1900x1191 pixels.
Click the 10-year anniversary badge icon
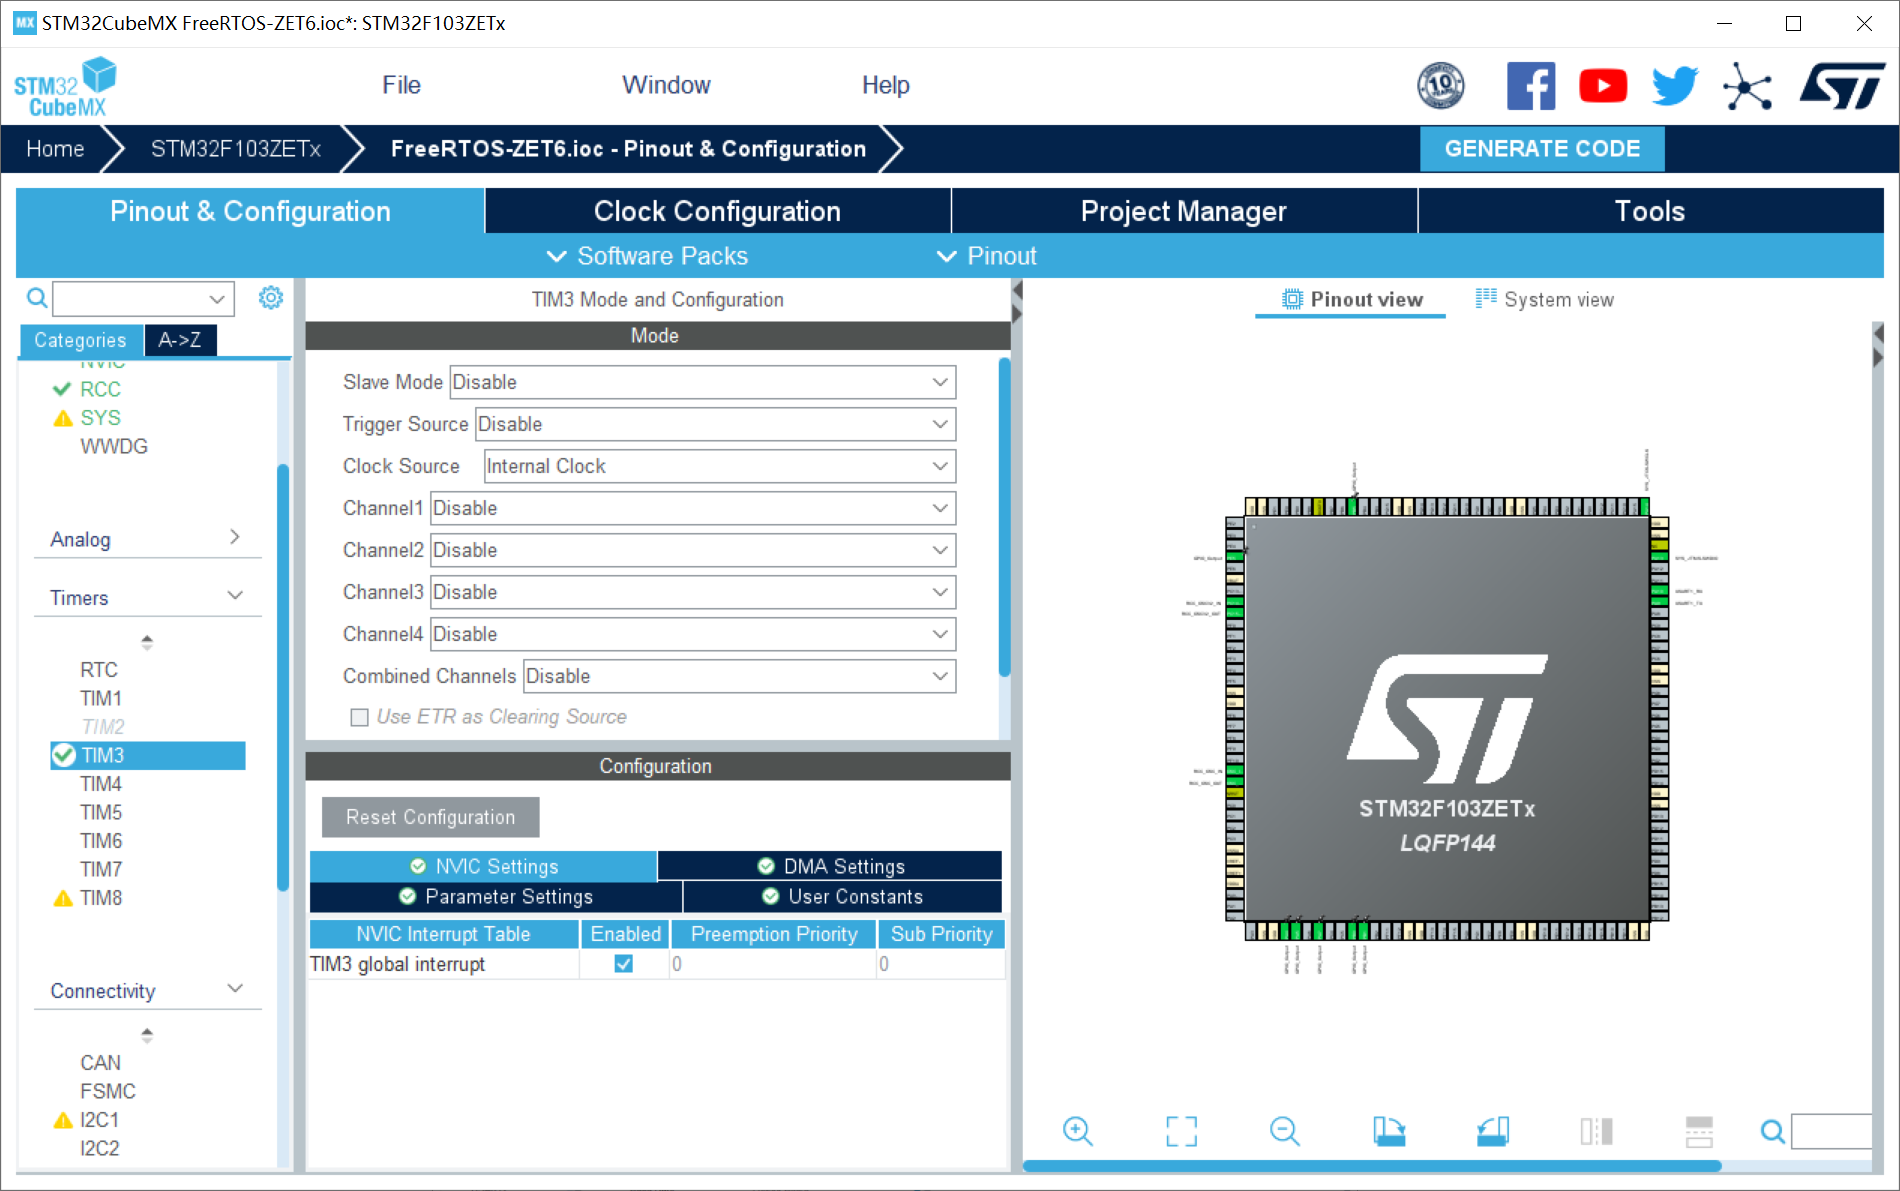(1441, 86)
